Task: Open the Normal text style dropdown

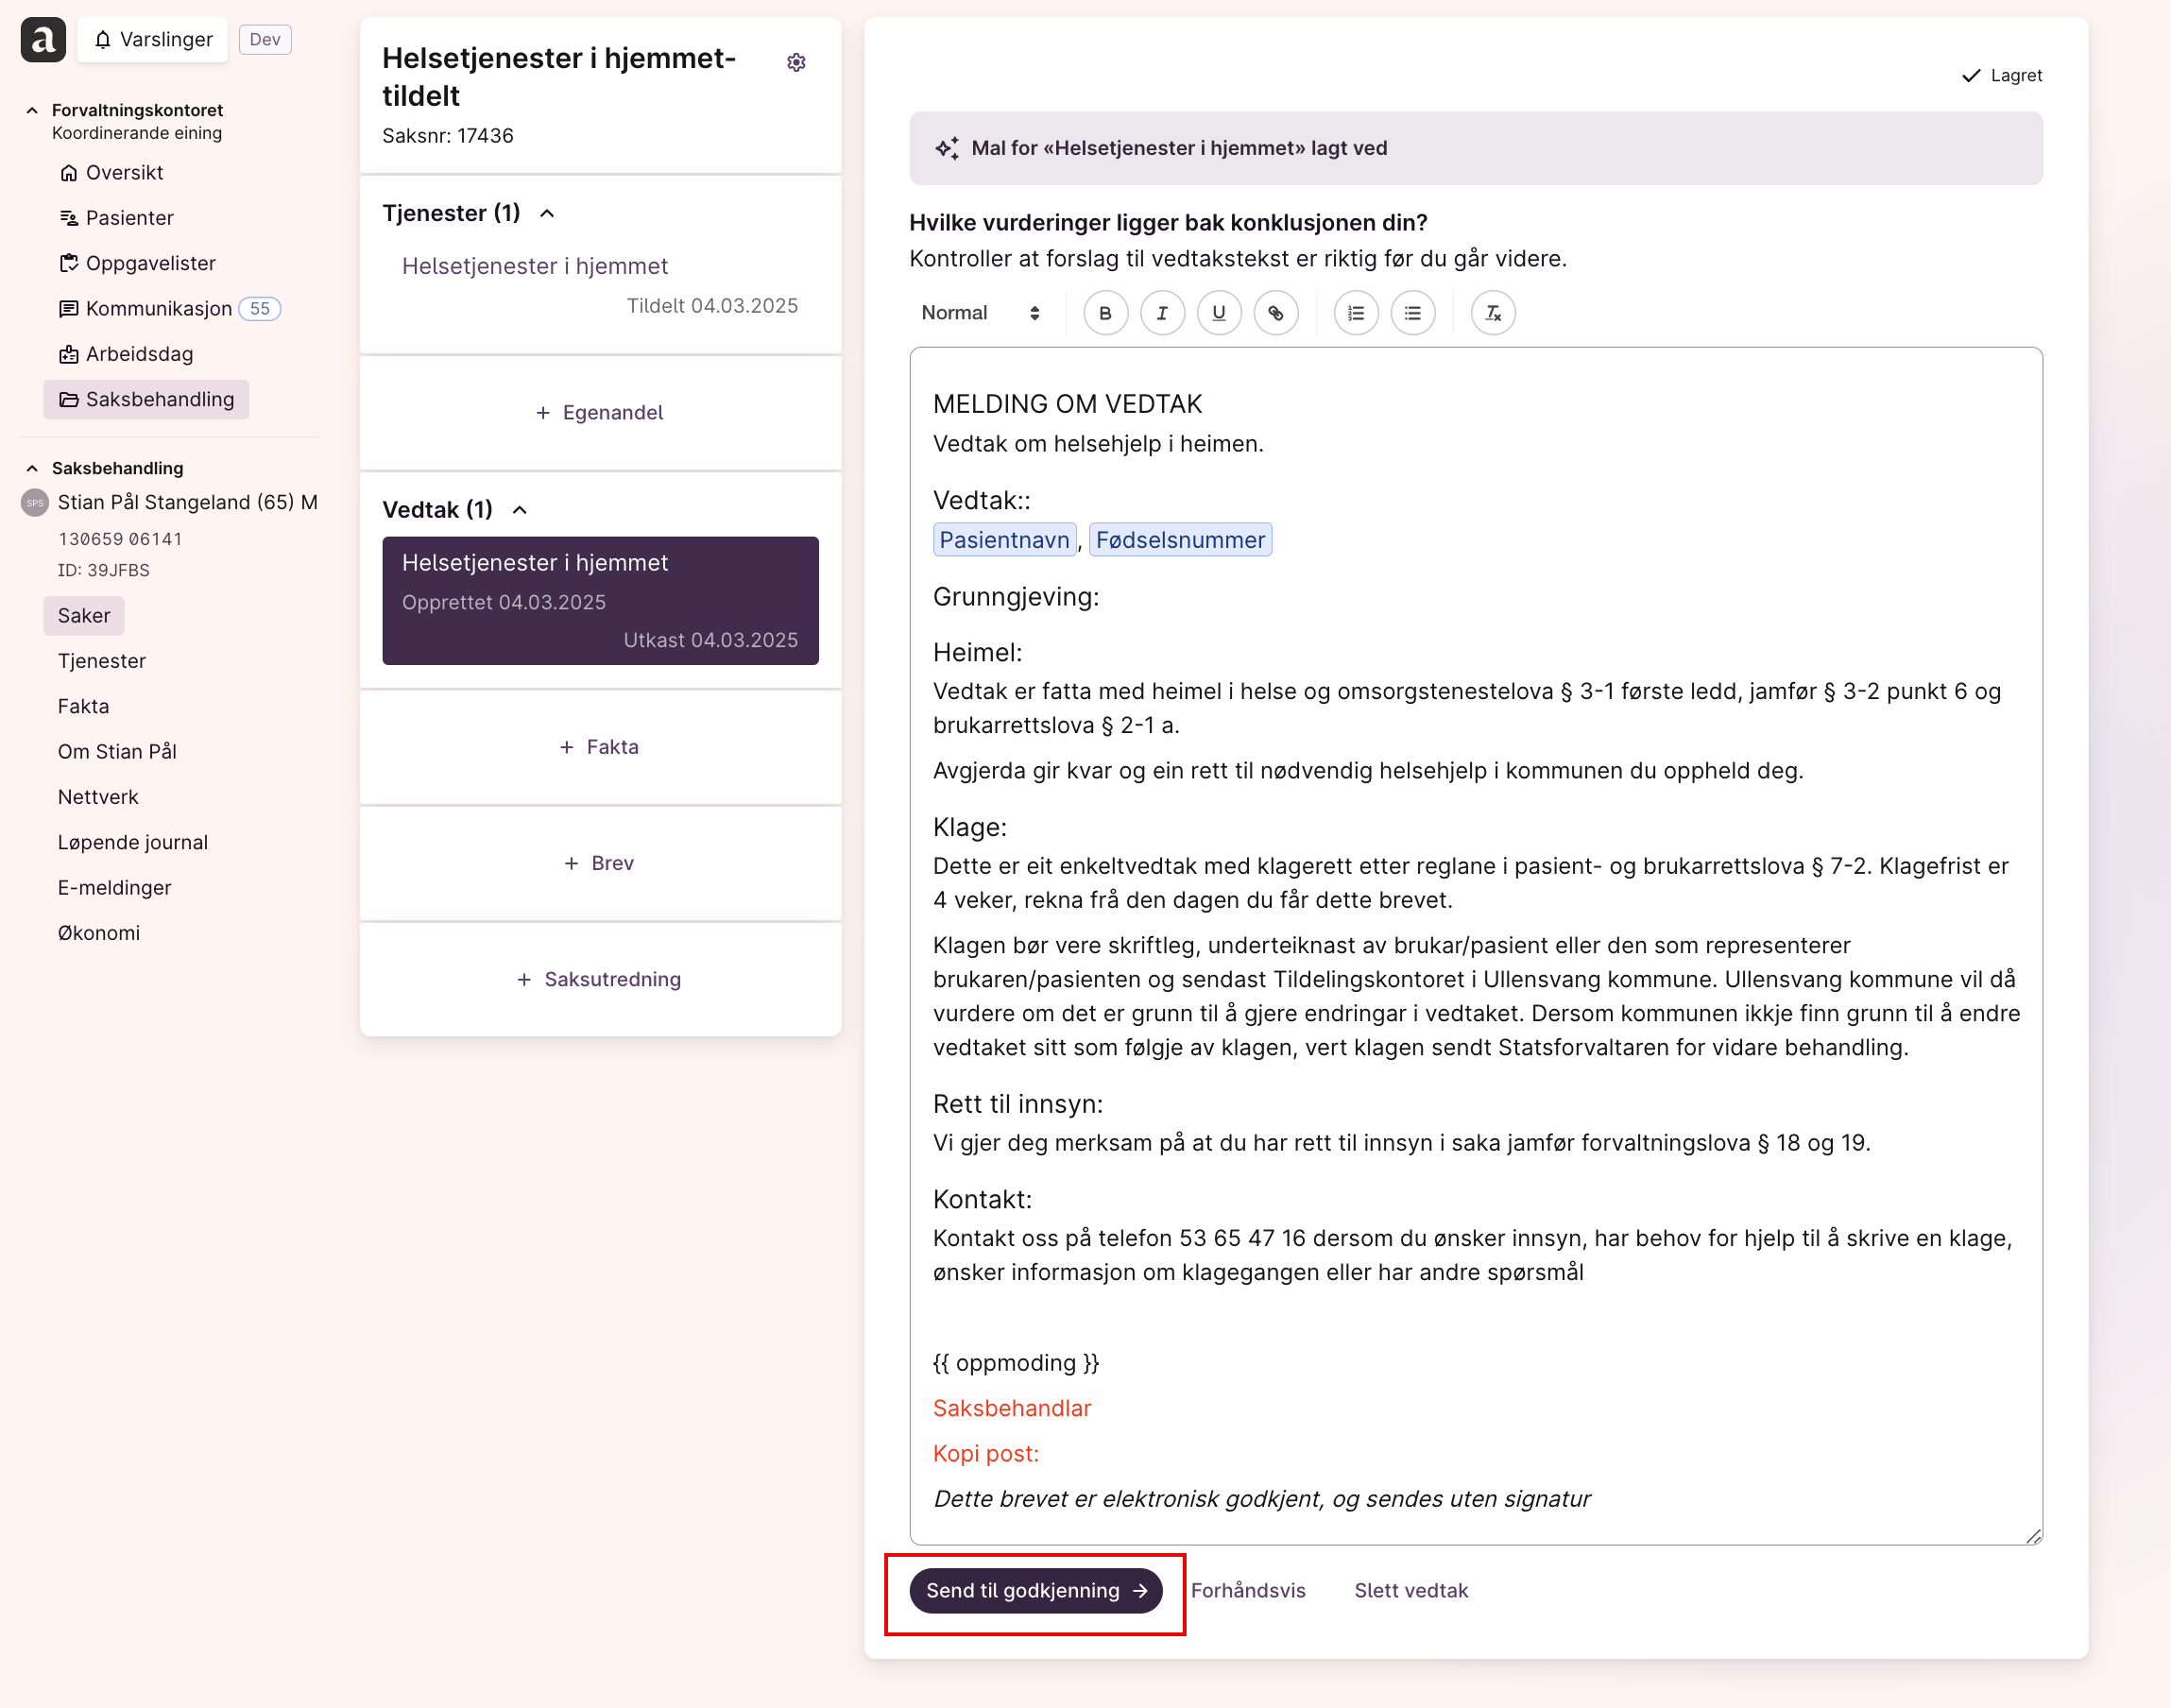Action: 980,313
